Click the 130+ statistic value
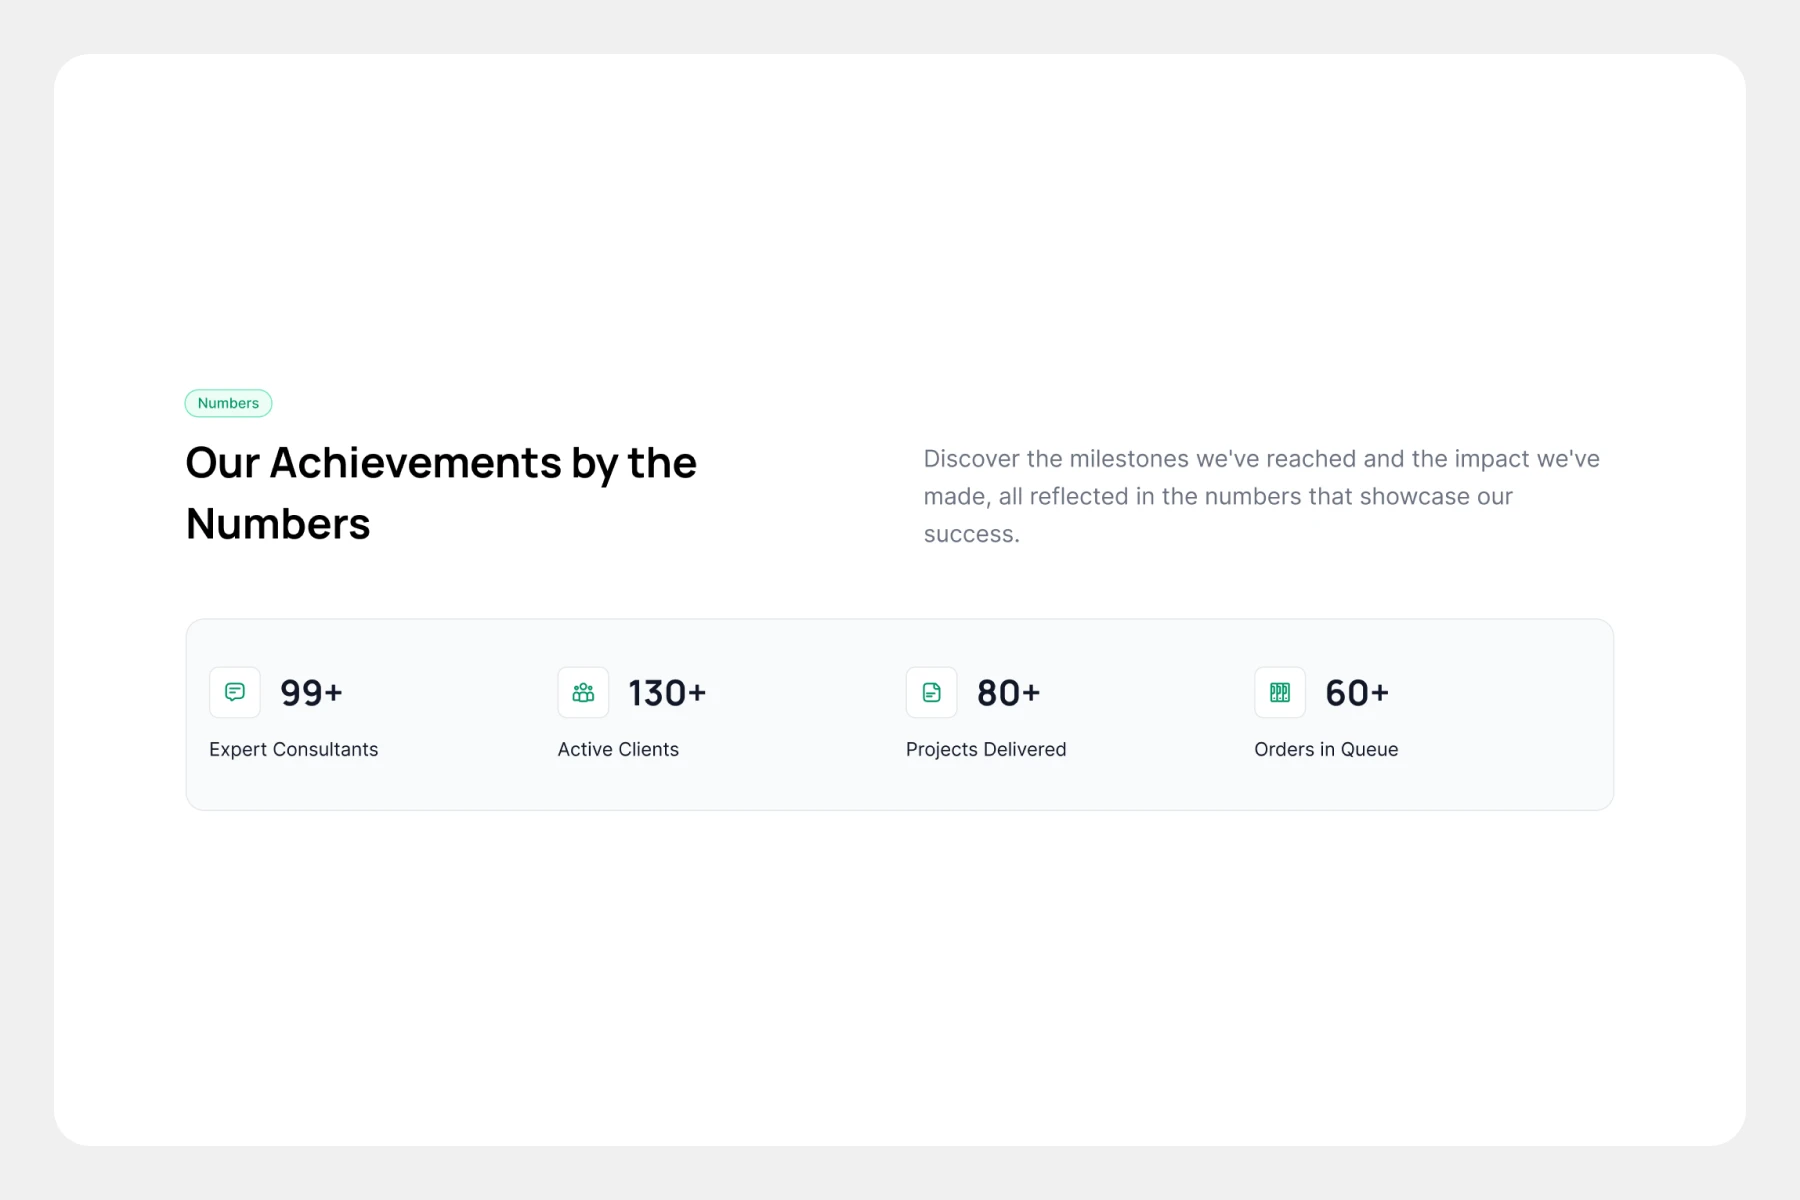The height and width of the screenshot is (1200, 1800). pos(667,693)
